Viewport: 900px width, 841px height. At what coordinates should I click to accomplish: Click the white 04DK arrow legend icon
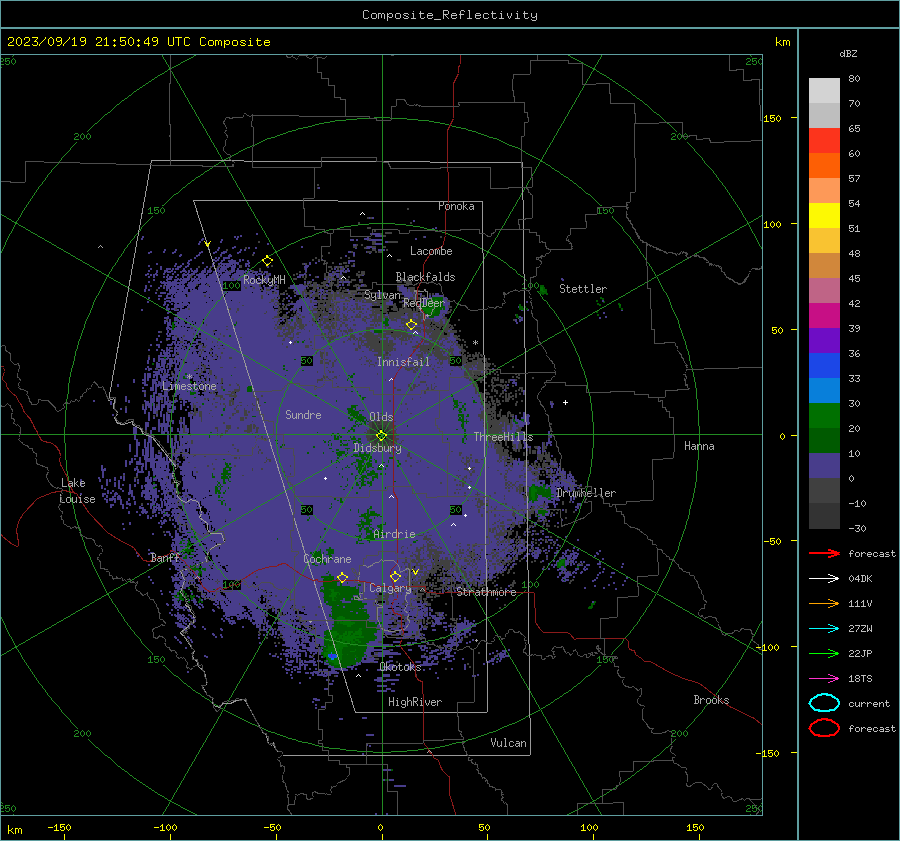click(824, 578)
